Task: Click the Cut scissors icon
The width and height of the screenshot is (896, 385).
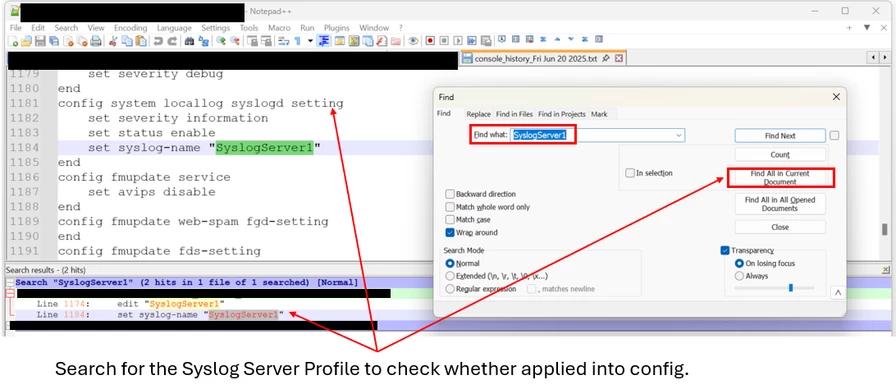Action: (113, 41)
